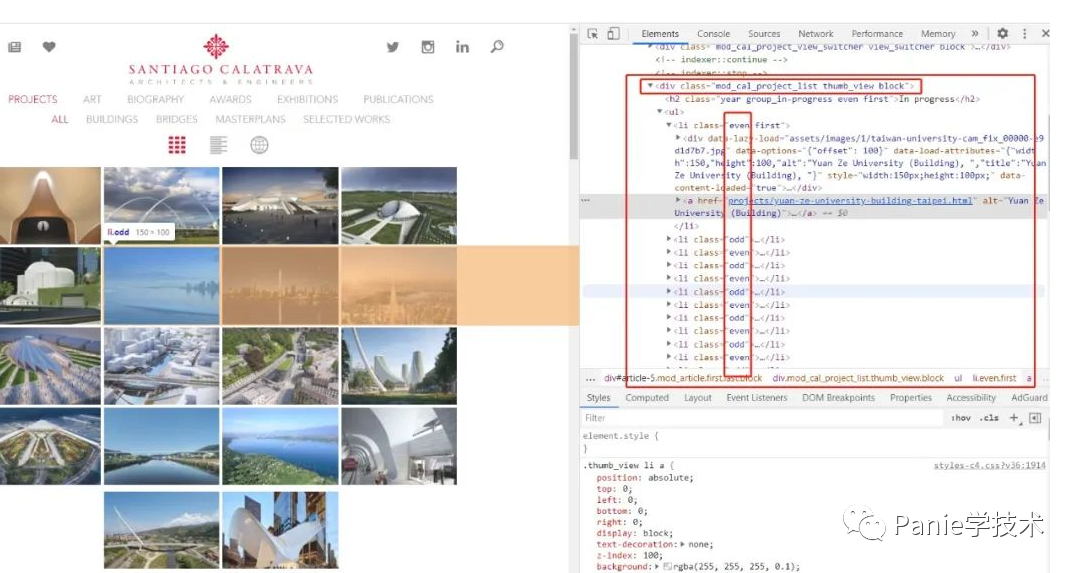Switch to the list view icon
This screenshot has height=573, width=1080.
pos(218,145)
